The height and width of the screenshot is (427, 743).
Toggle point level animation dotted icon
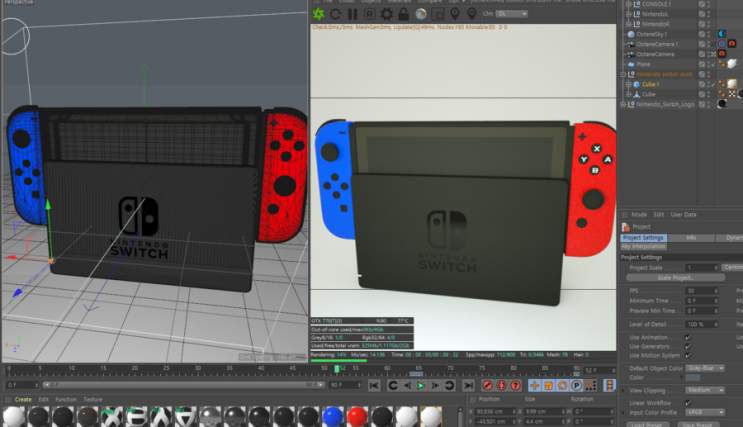click(x=590, y=385)
